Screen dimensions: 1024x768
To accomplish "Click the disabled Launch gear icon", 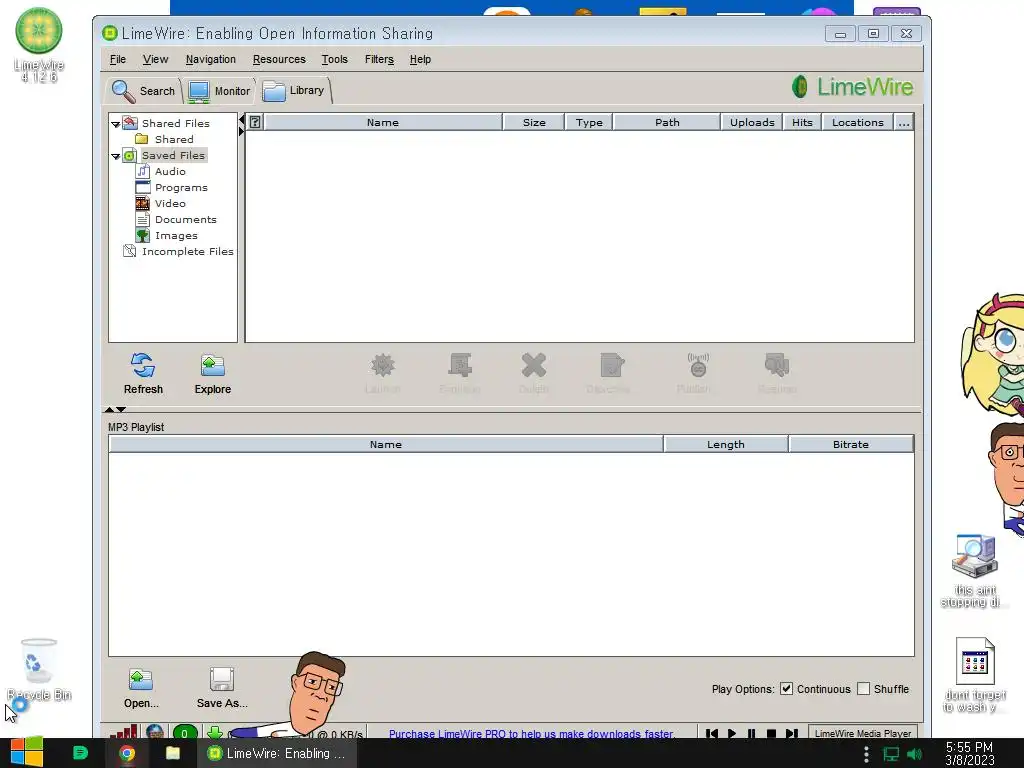I will pos(383,365).
